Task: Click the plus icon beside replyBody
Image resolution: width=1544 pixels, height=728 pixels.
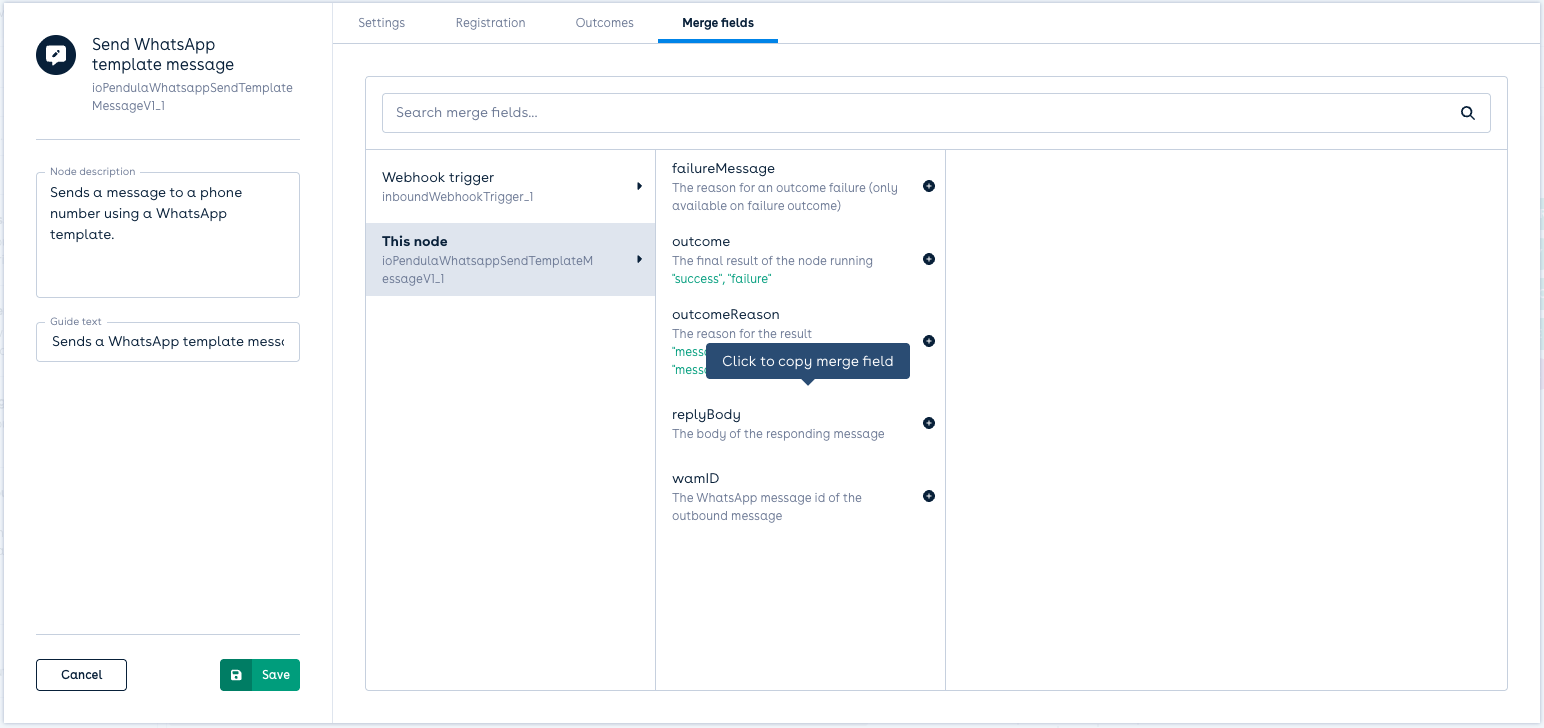Action: point(928,423)
